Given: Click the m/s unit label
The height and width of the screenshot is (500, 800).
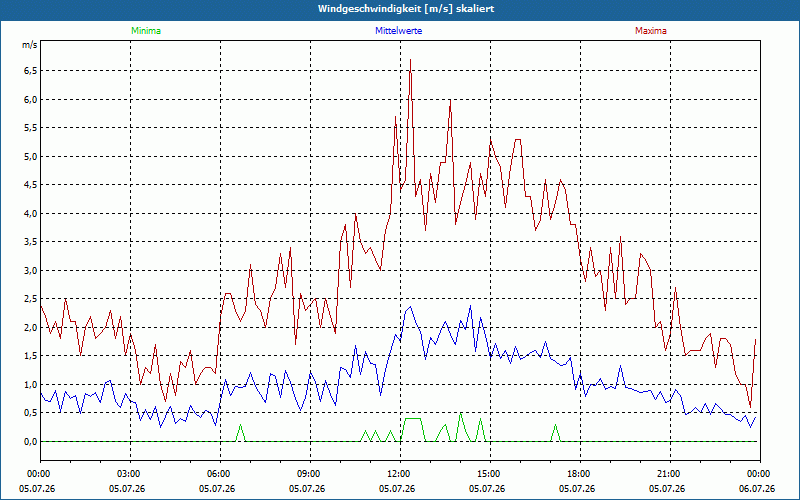Looking at the screenshot, I should [x=30, y=45].
